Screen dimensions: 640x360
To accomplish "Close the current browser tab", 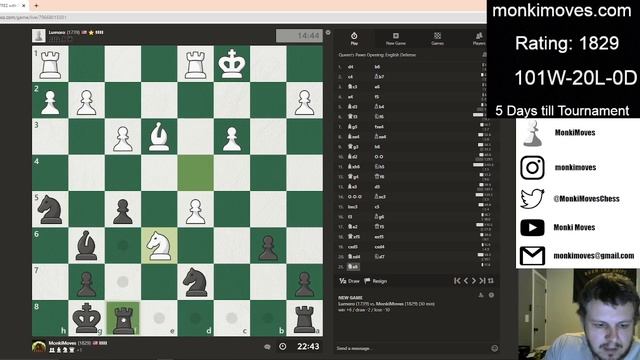I will click(23, 6).
